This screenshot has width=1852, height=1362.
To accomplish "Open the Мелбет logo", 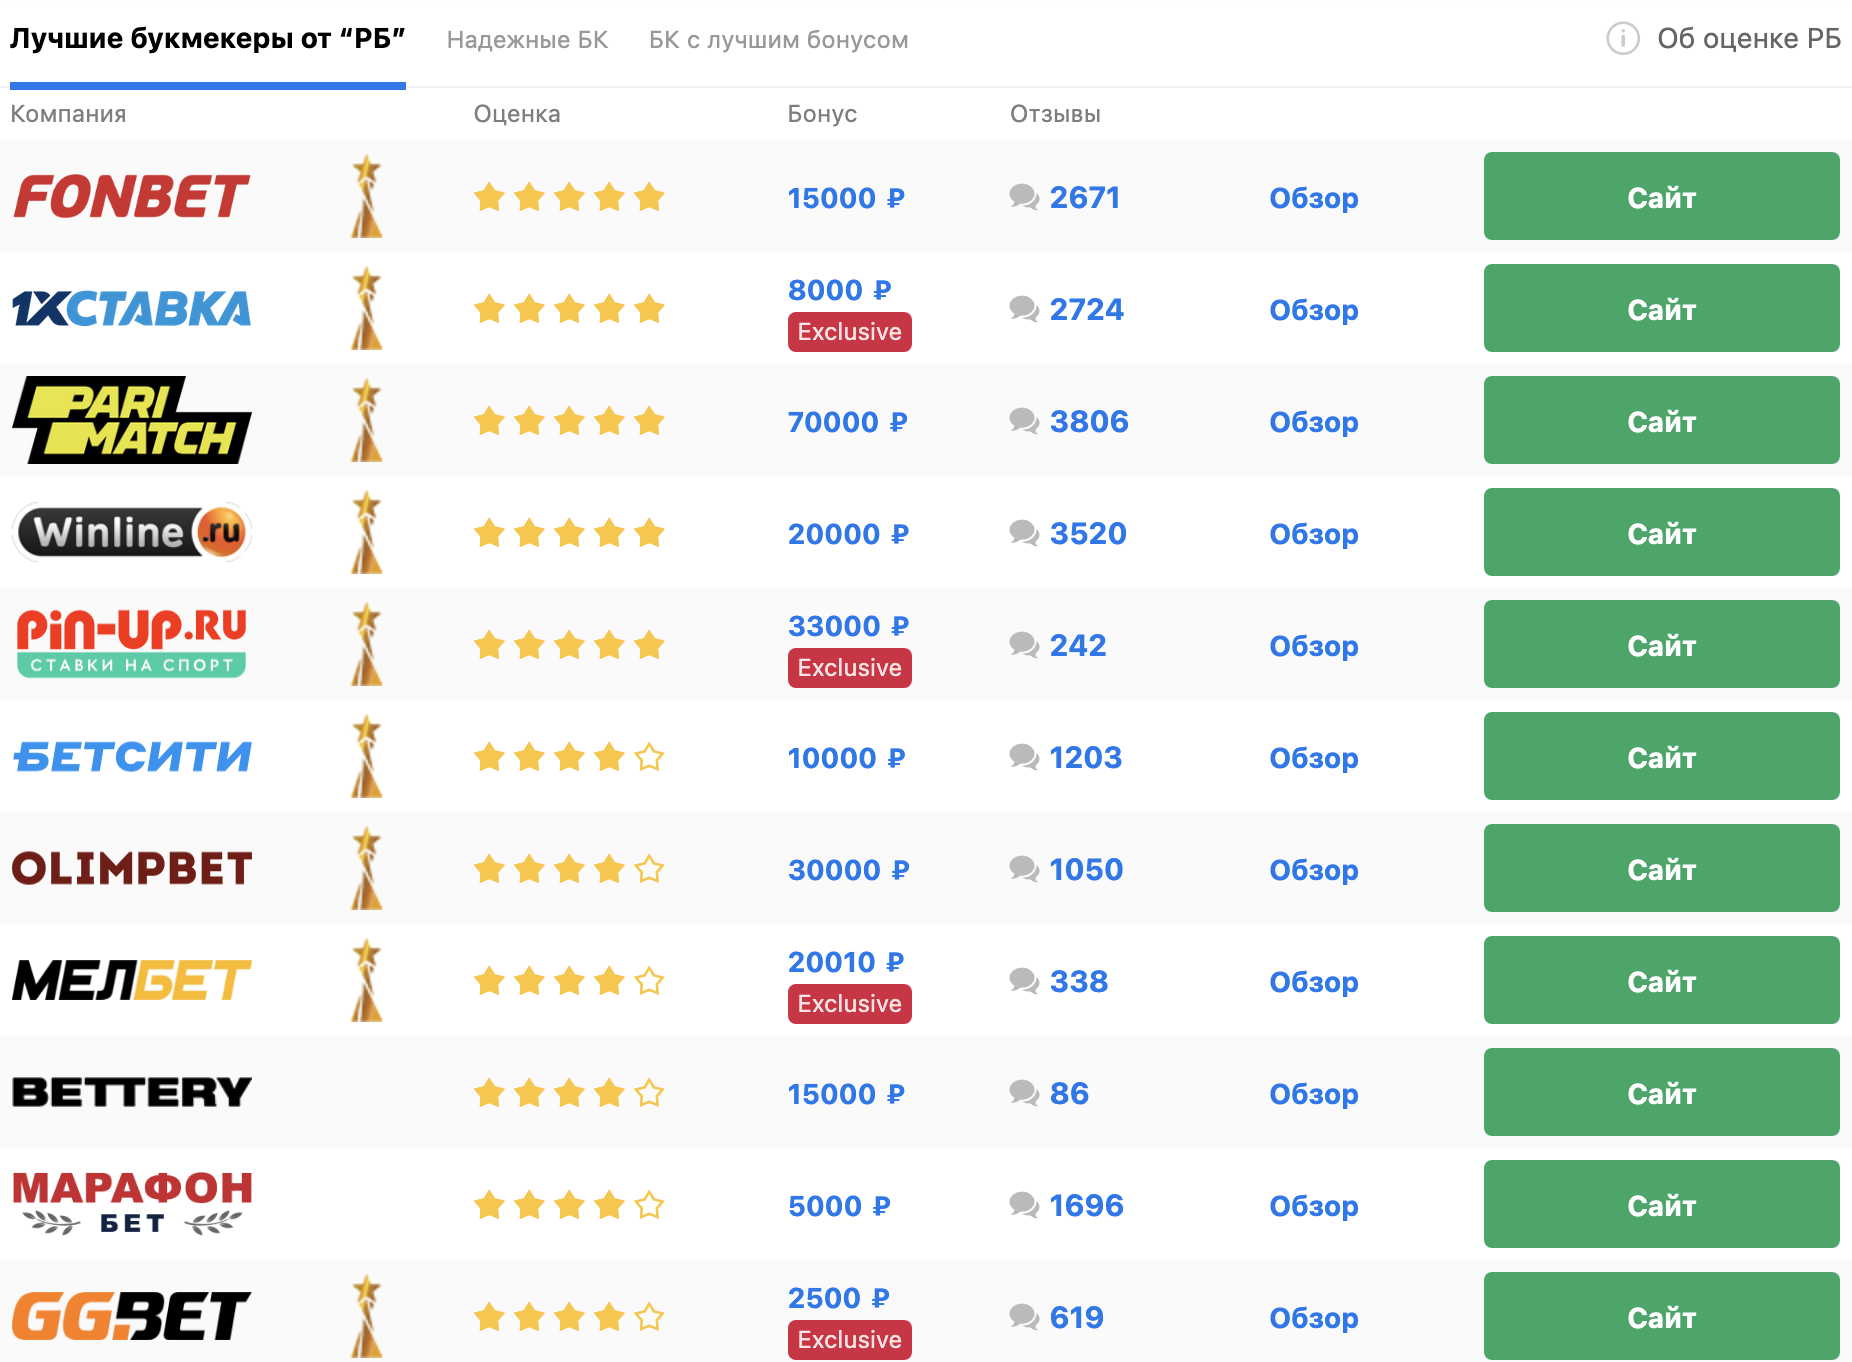I will (x=131, y=980).
